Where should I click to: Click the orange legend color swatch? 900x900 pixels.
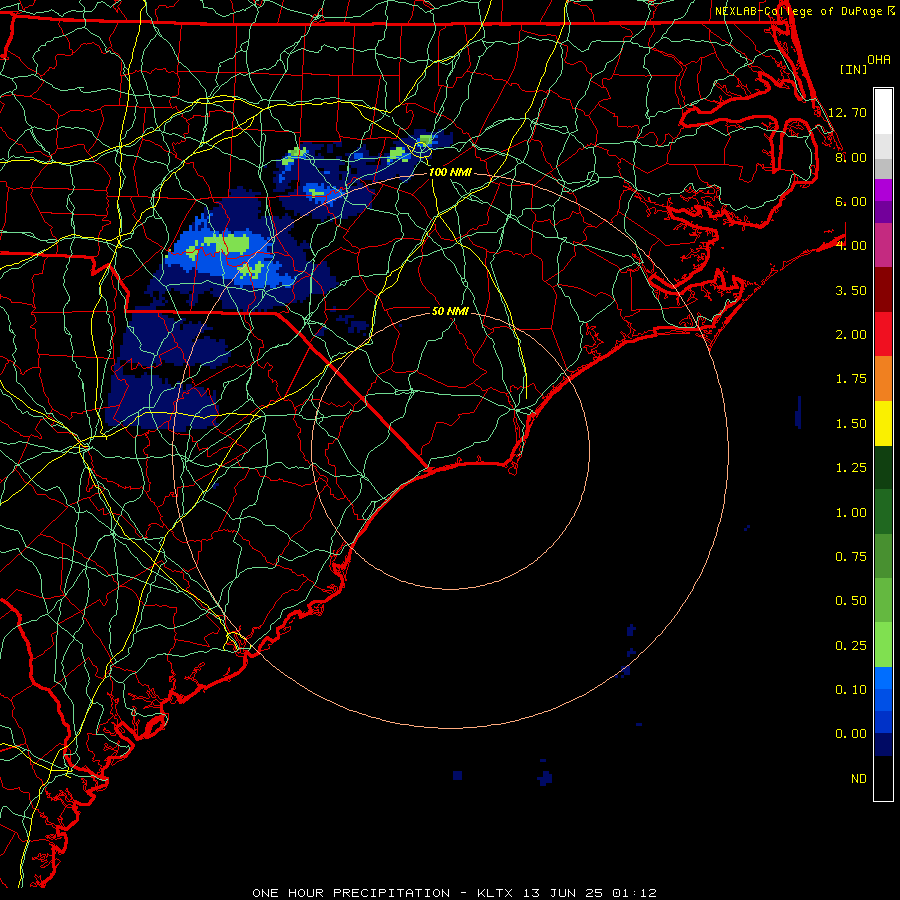coord(883,379)
